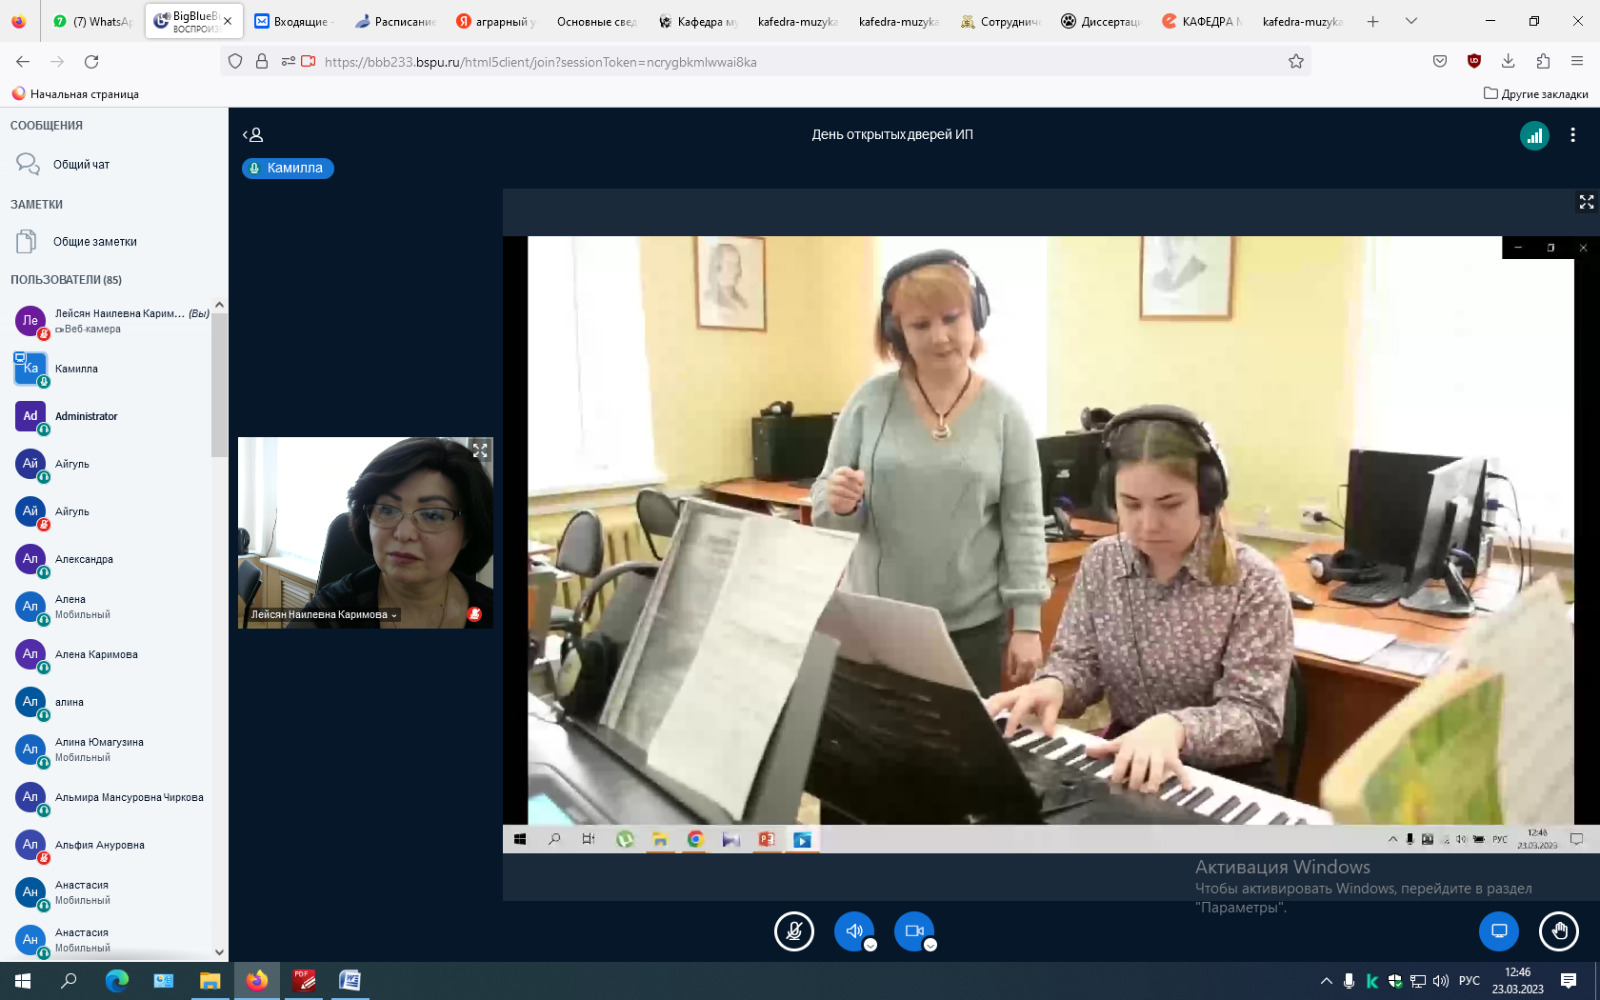Open Word from the Windows taskbar
This screenshot has width=1600, height=1000.
(x=350, y=981)
